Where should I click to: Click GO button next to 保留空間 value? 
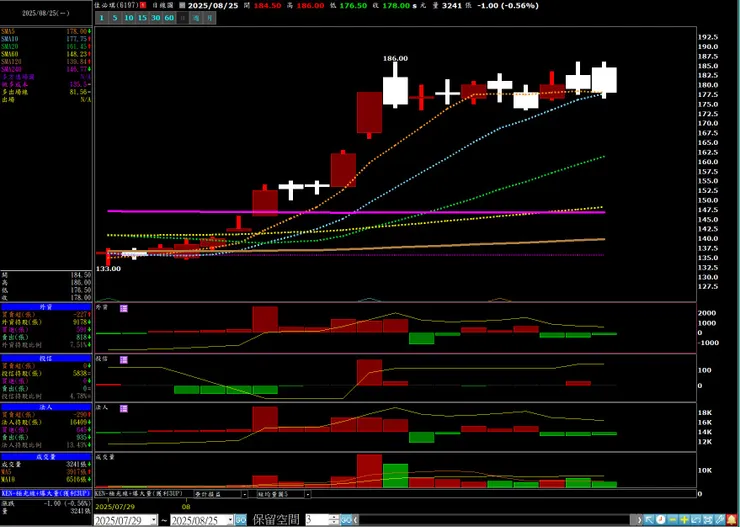pos(346,520)
